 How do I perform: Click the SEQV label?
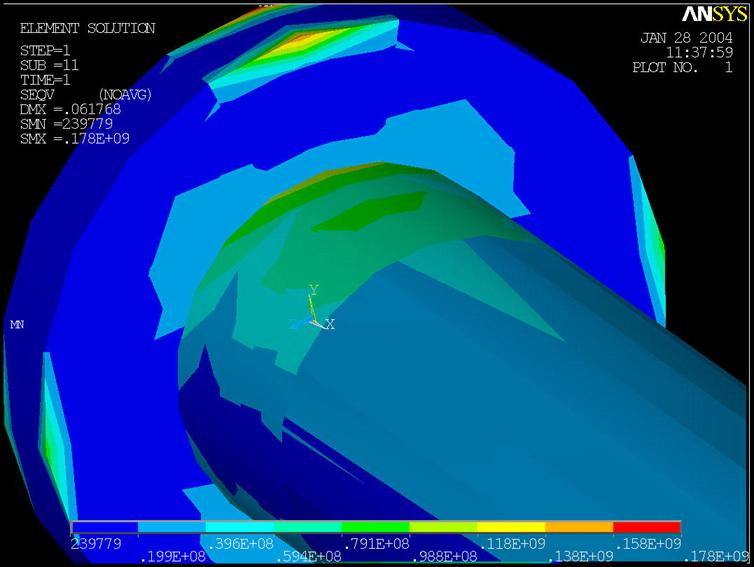tap(37, 95)
